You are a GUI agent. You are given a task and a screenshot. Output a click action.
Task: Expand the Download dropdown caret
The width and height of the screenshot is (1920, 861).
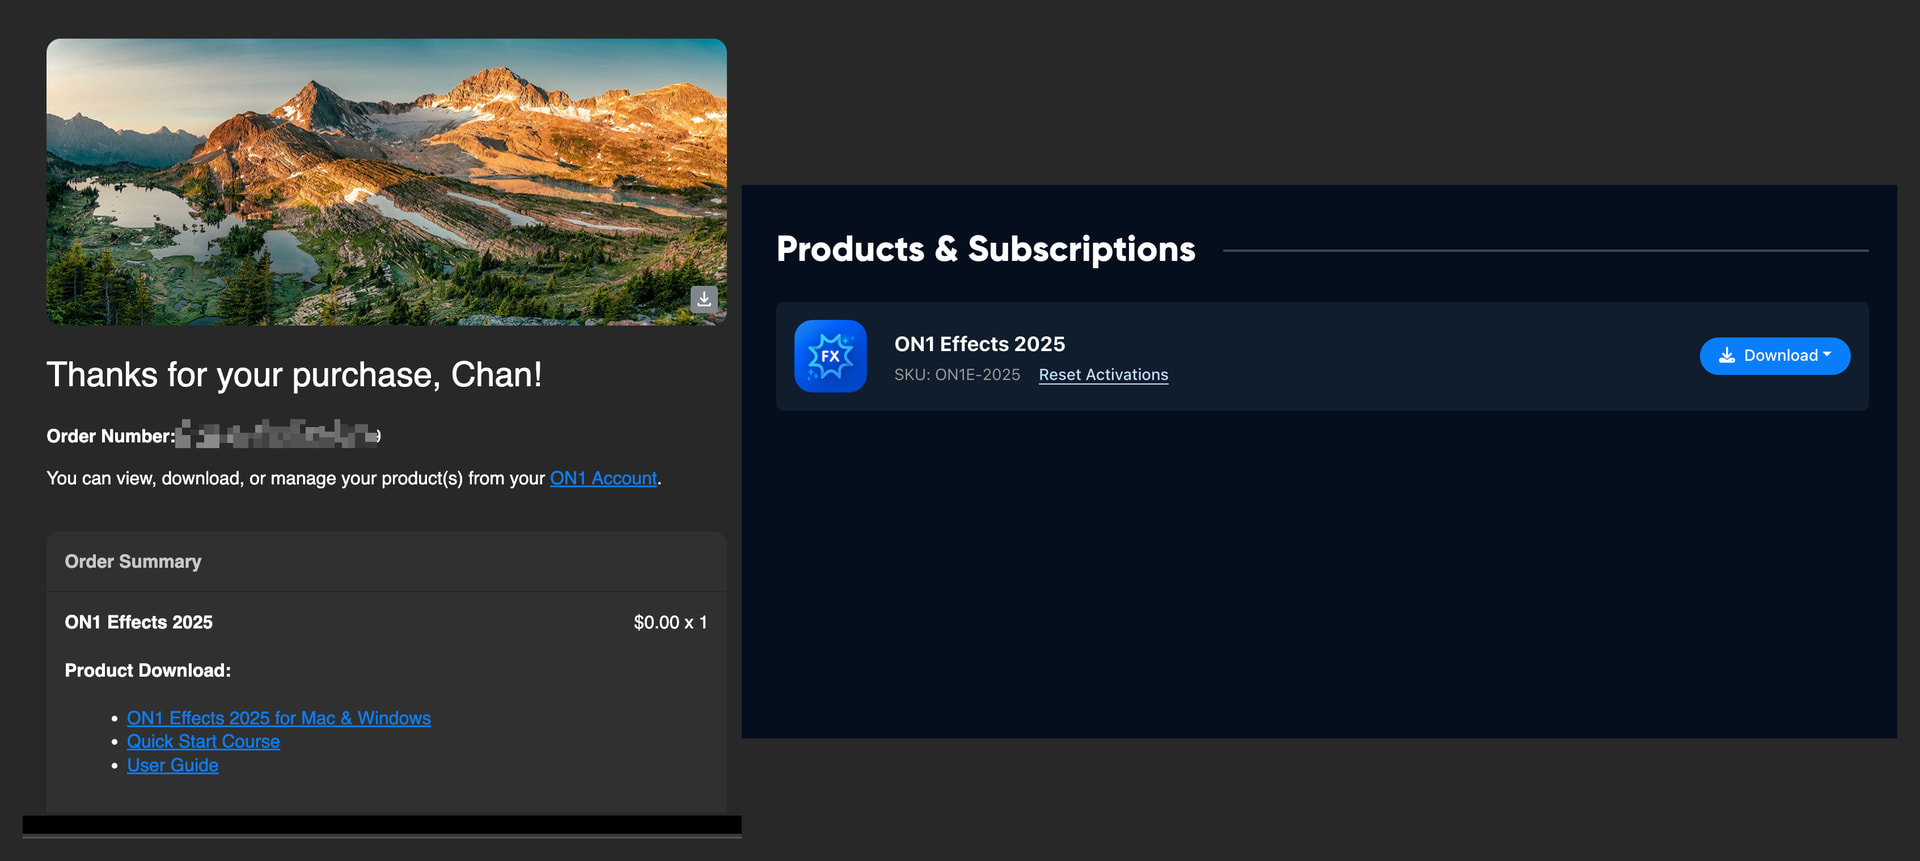pyautogui.click(x=1827, y=355)
